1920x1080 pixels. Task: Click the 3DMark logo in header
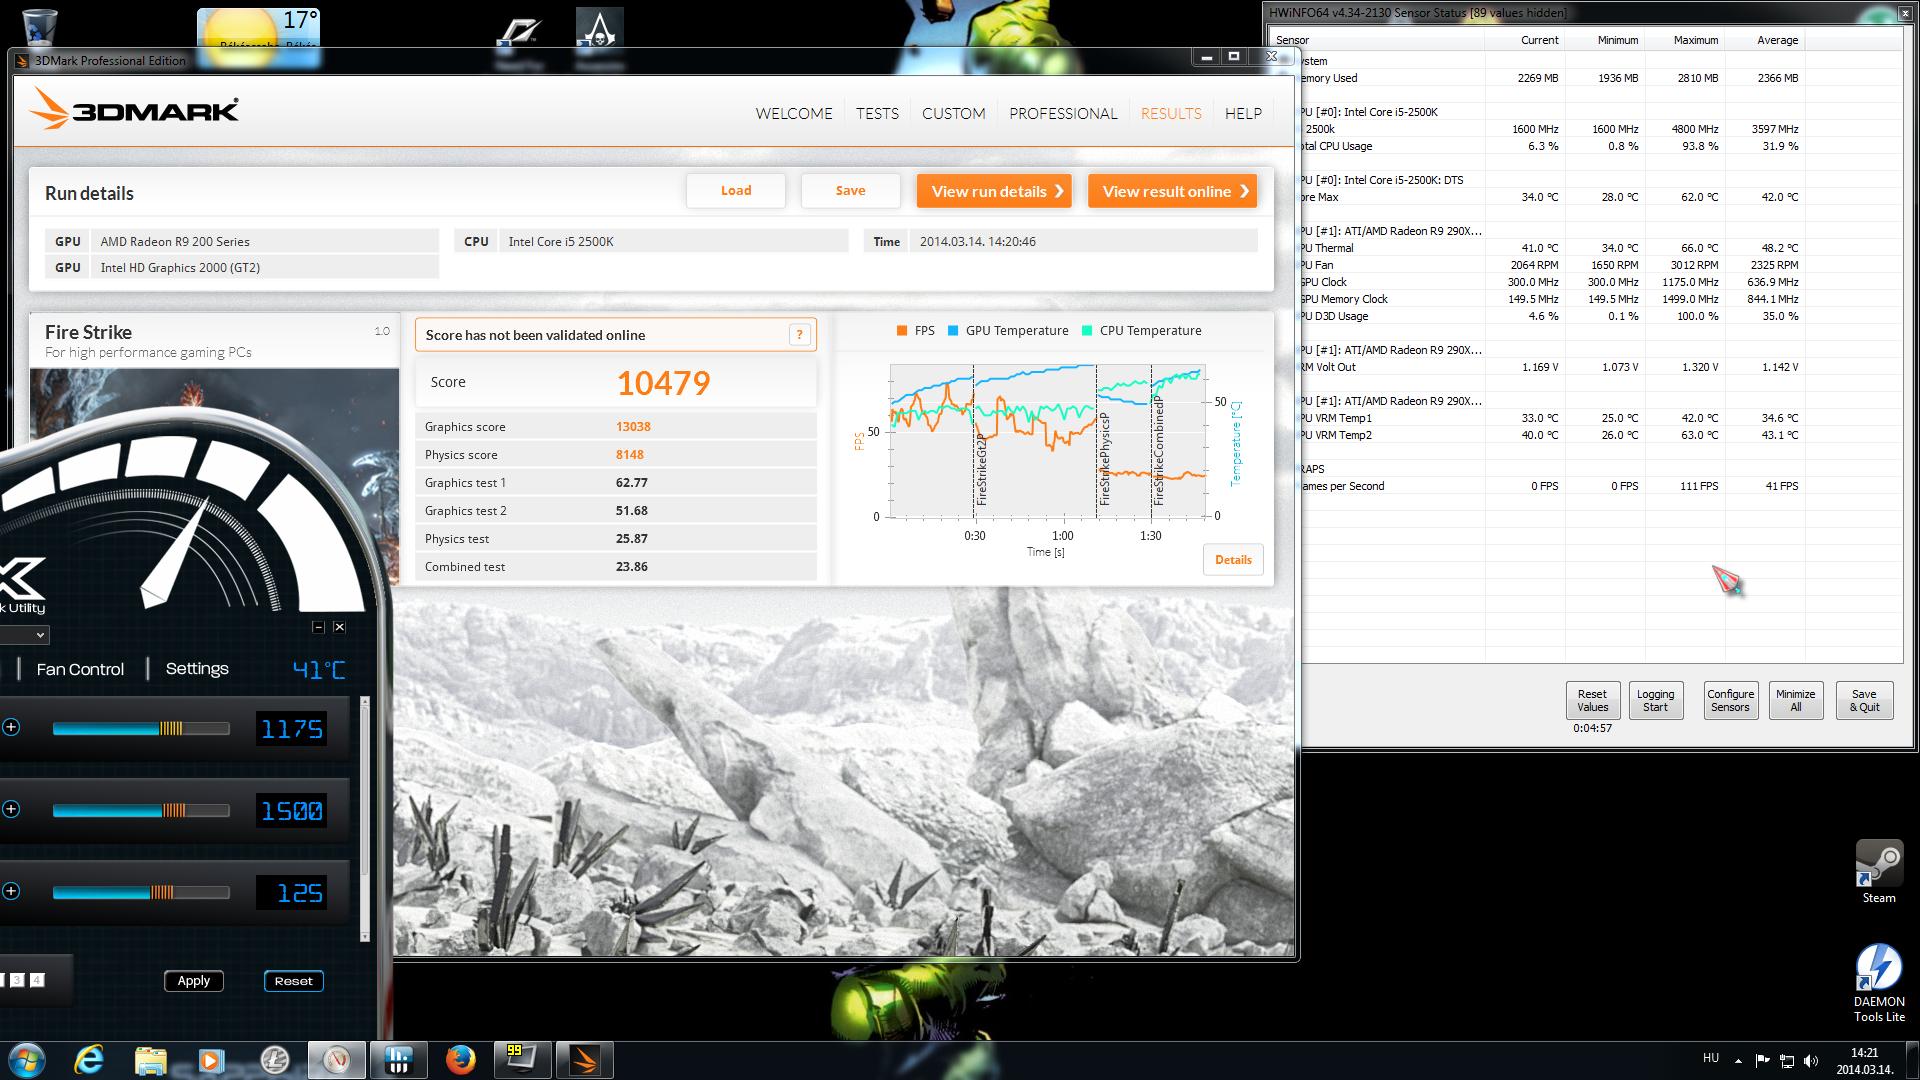134,109
